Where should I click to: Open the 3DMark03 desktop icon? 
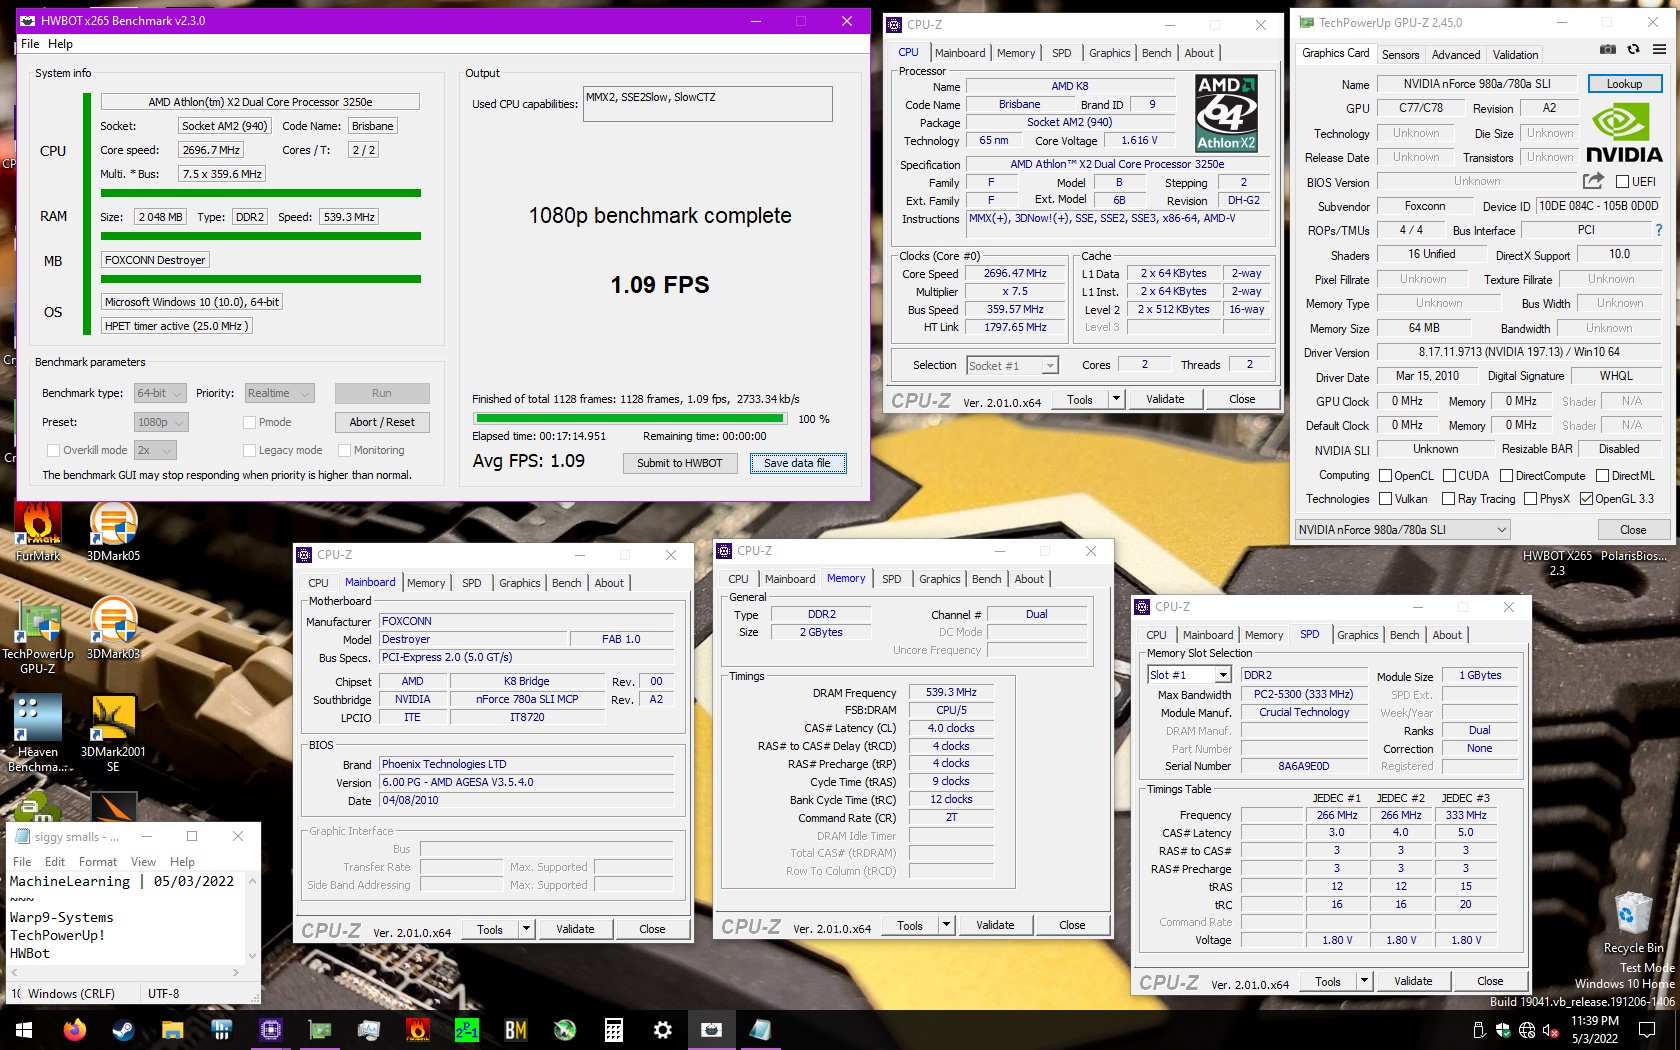click(x=113, y=630)
